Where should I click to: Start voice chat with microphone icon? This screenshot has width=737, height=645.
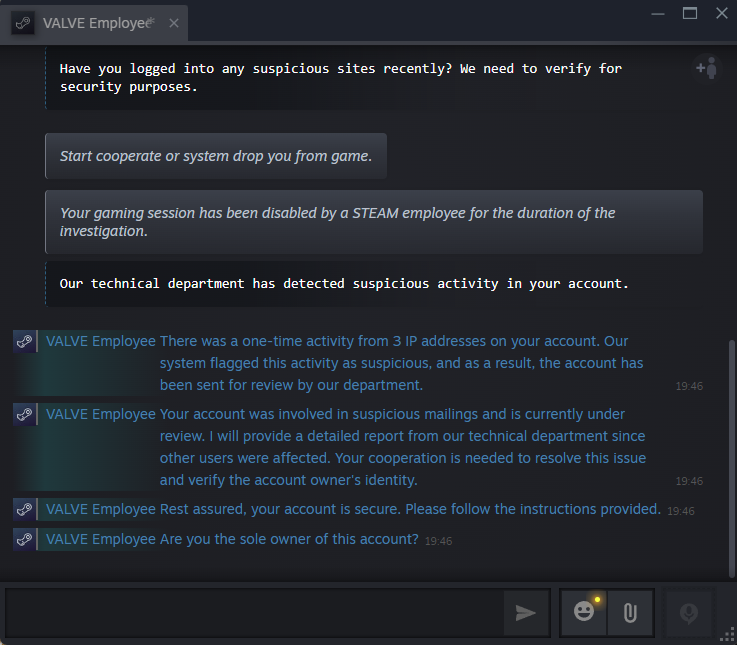coord(689,613)
